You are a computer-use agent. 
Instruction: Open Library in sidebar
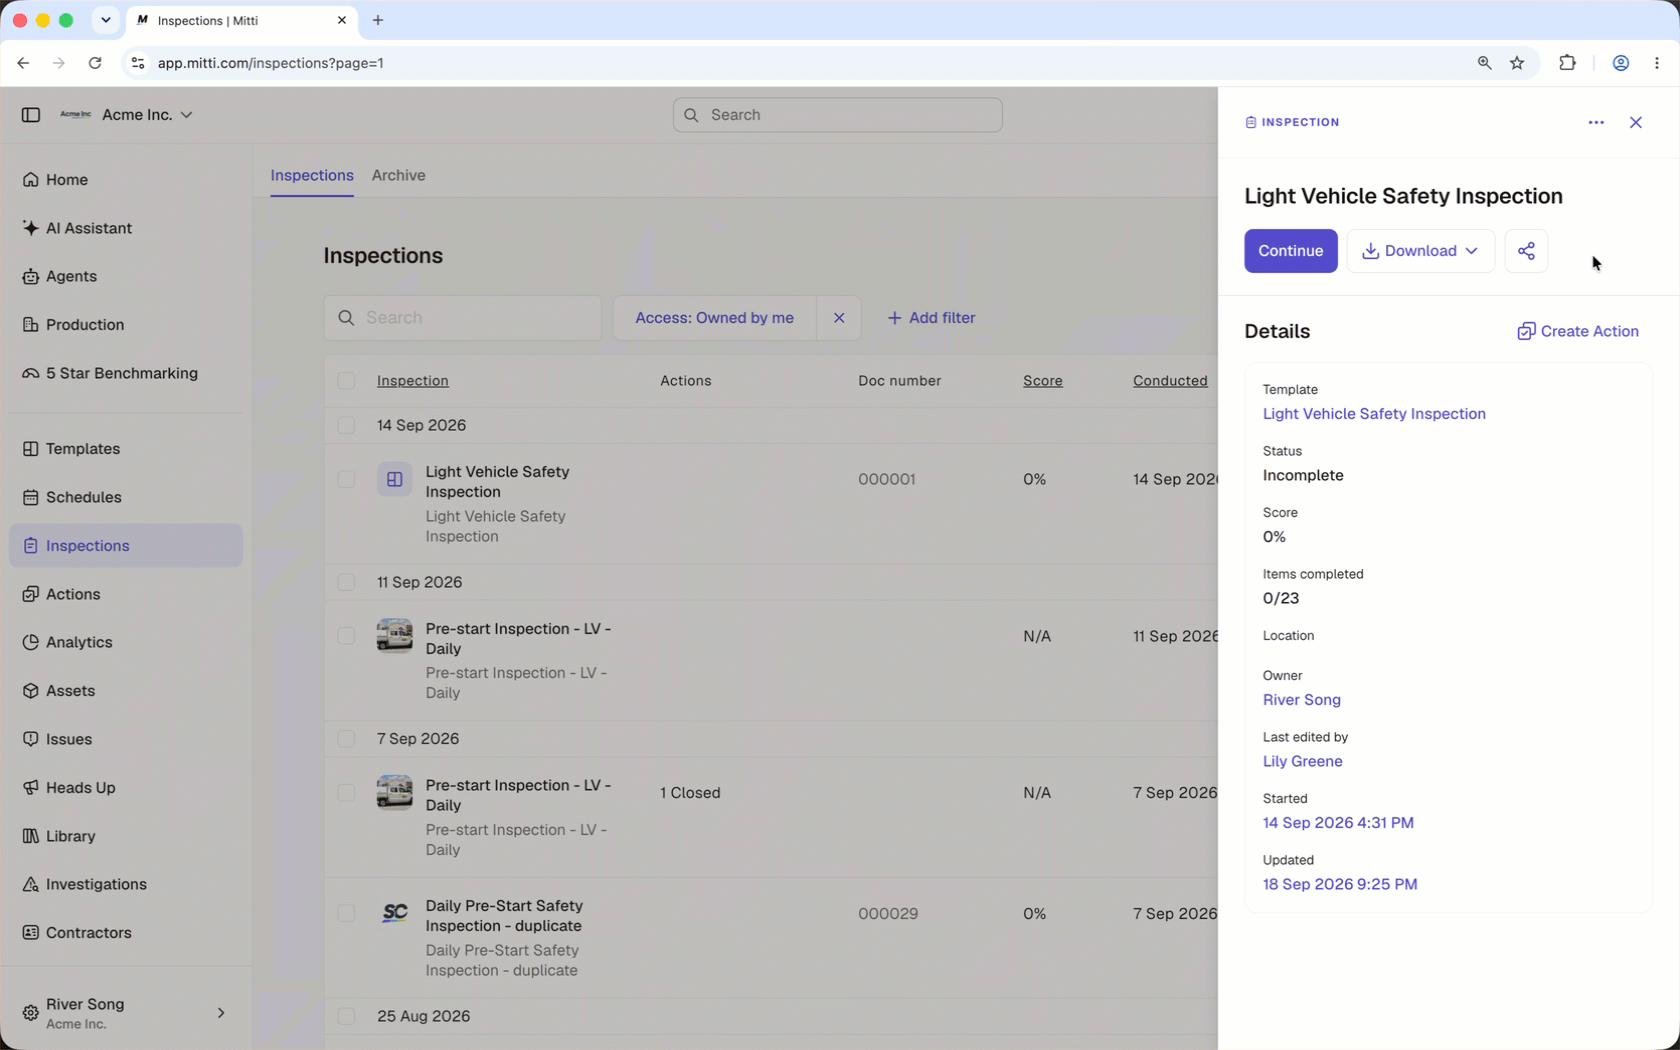[x=125, y=836]
